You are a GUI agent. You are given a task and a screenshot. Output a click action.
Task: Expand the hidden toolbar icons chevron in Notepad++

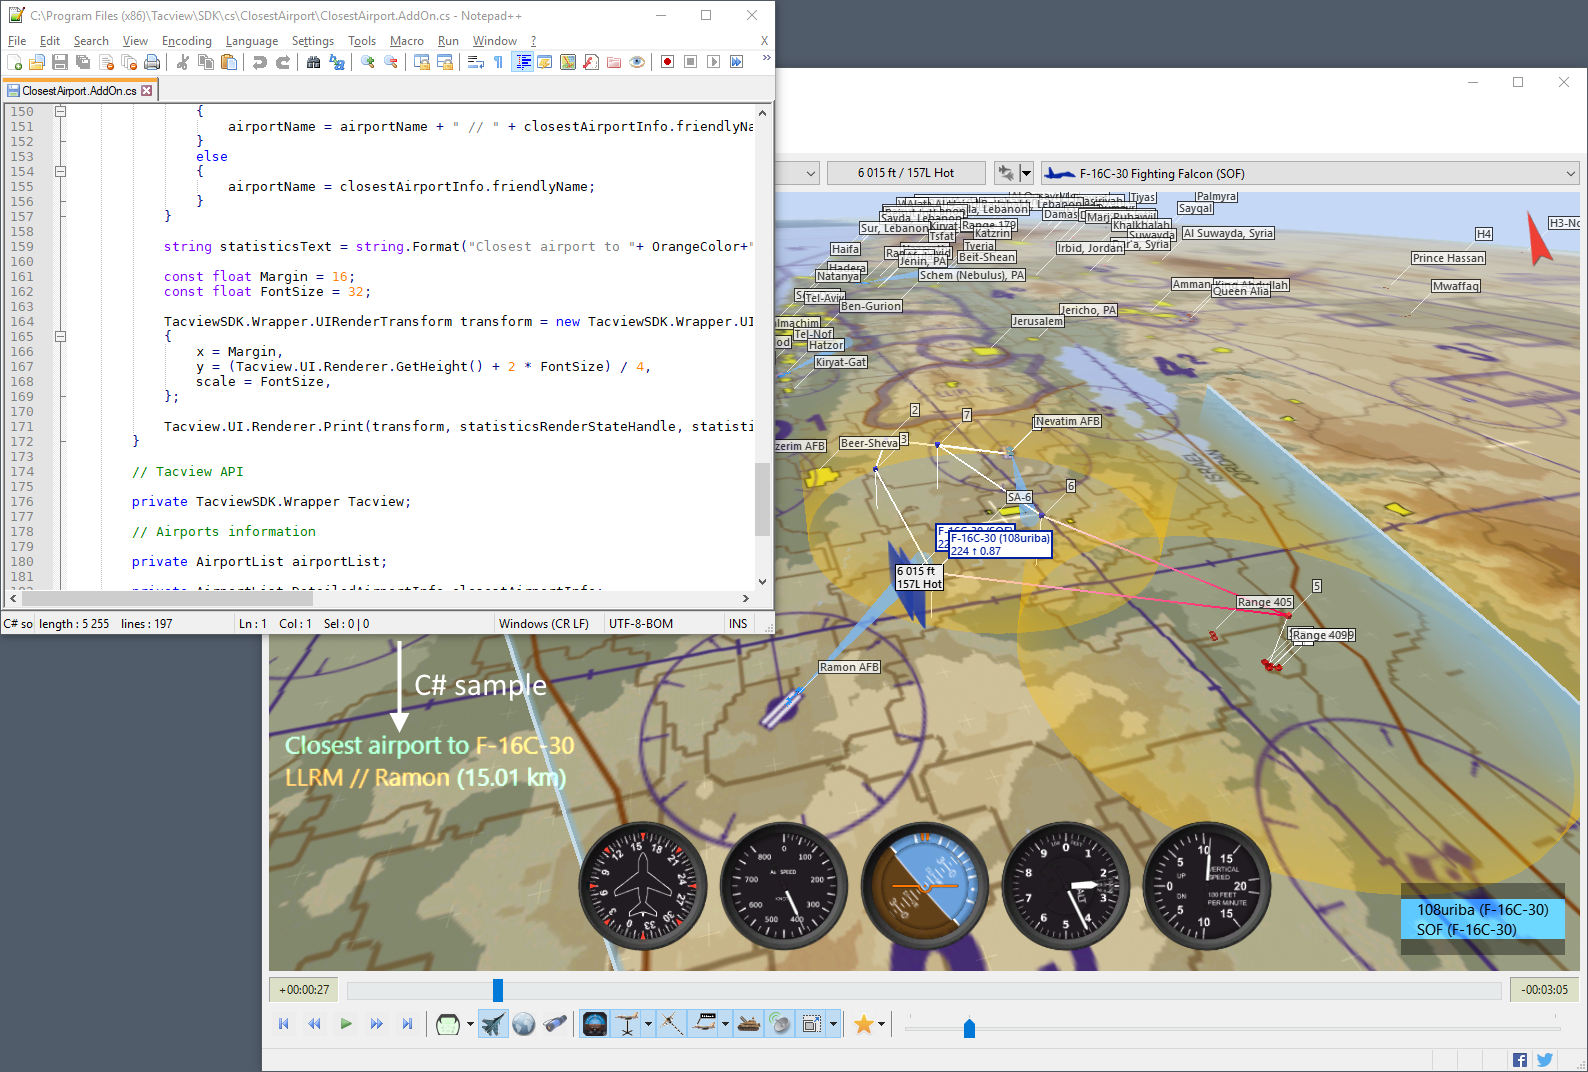[766, 59]
